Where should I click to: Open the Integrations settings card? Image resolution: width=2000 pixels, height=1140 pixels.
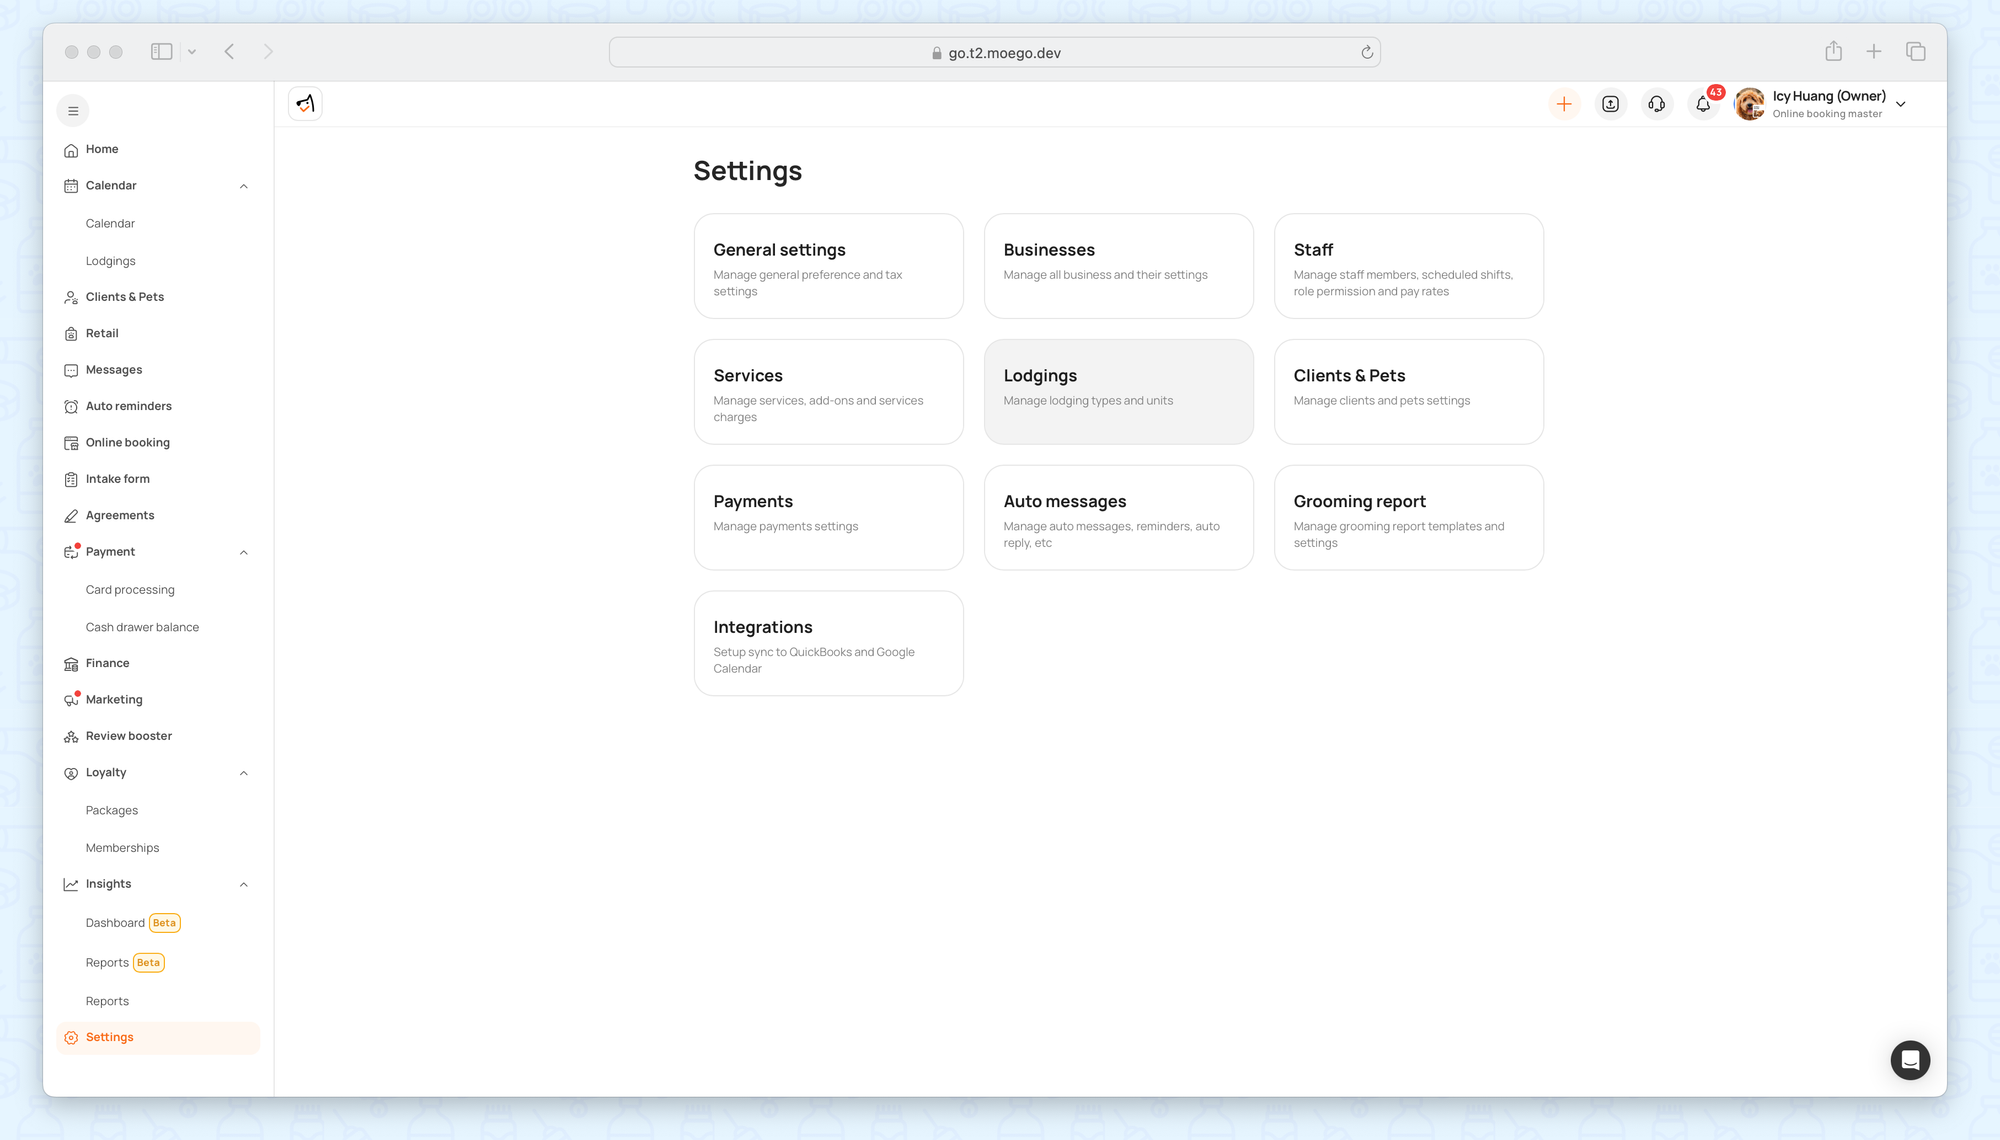pos(828,643)
